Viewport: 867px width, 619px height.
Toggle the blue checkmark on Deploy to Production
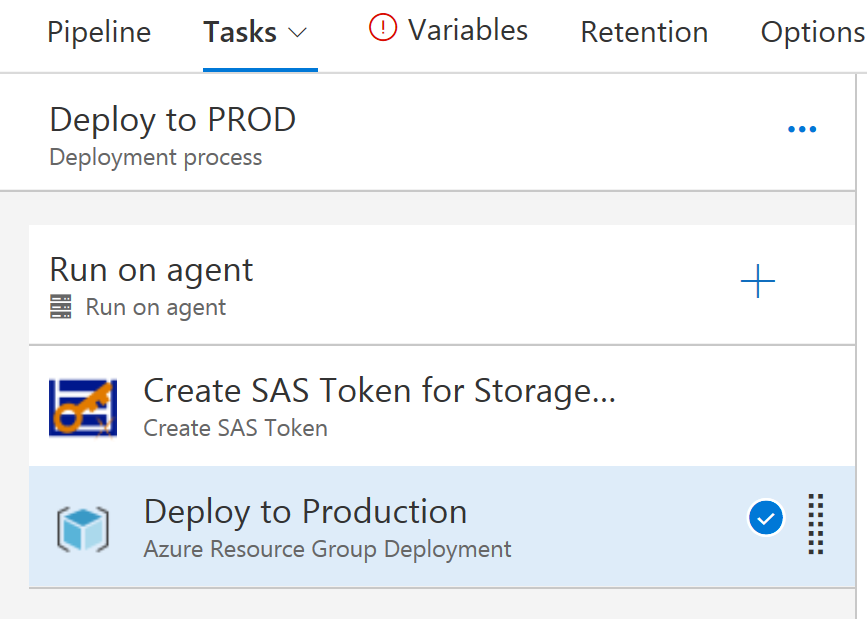(x=766, y=518)
